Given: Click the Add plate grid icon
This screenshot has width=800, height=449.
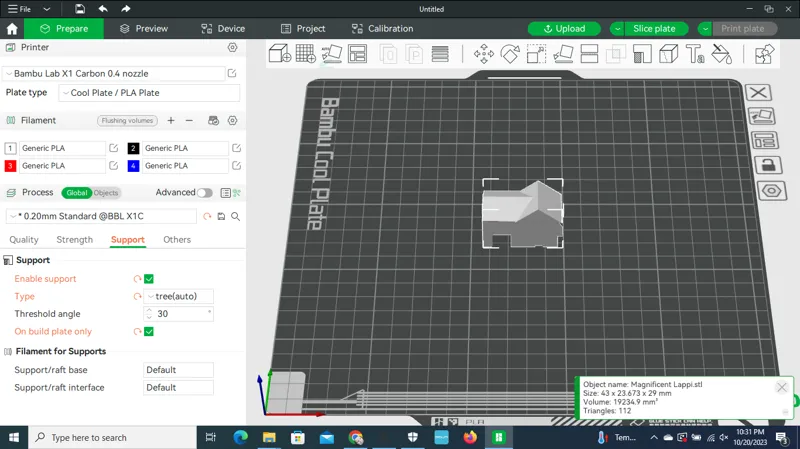Looking at the screenshot, I should pos(306,54).
